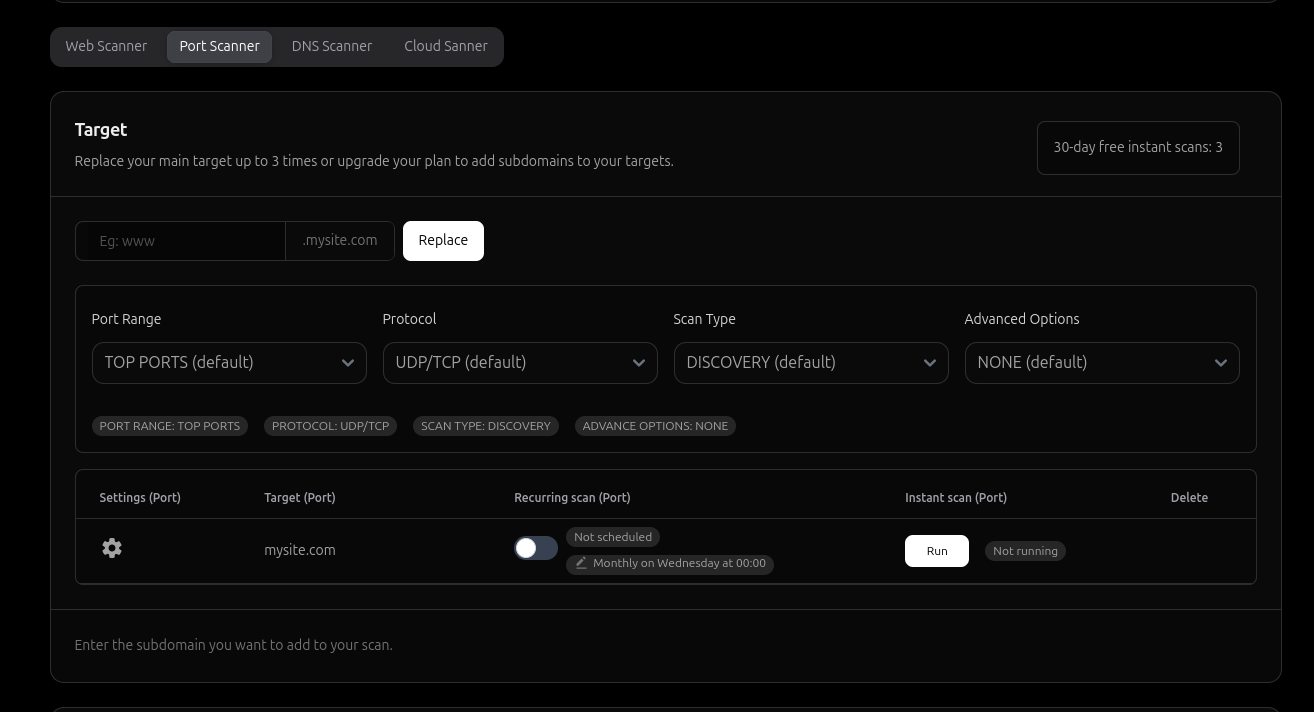The height and width of the screenshot is (712, 1314).
Task: Expand the Advanced Options dropdown
Action: point(1102,362)
